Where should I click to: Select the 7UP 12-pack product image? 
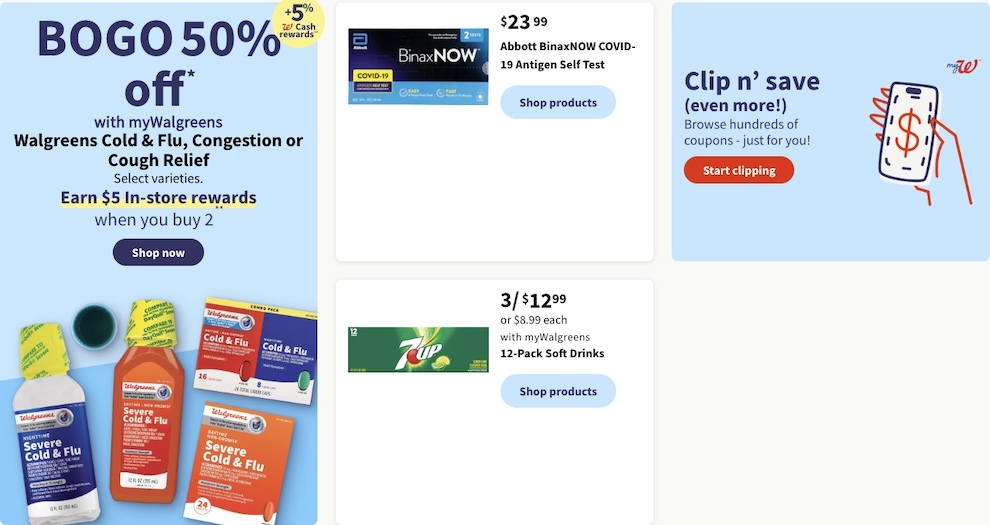tap(418, 350)
